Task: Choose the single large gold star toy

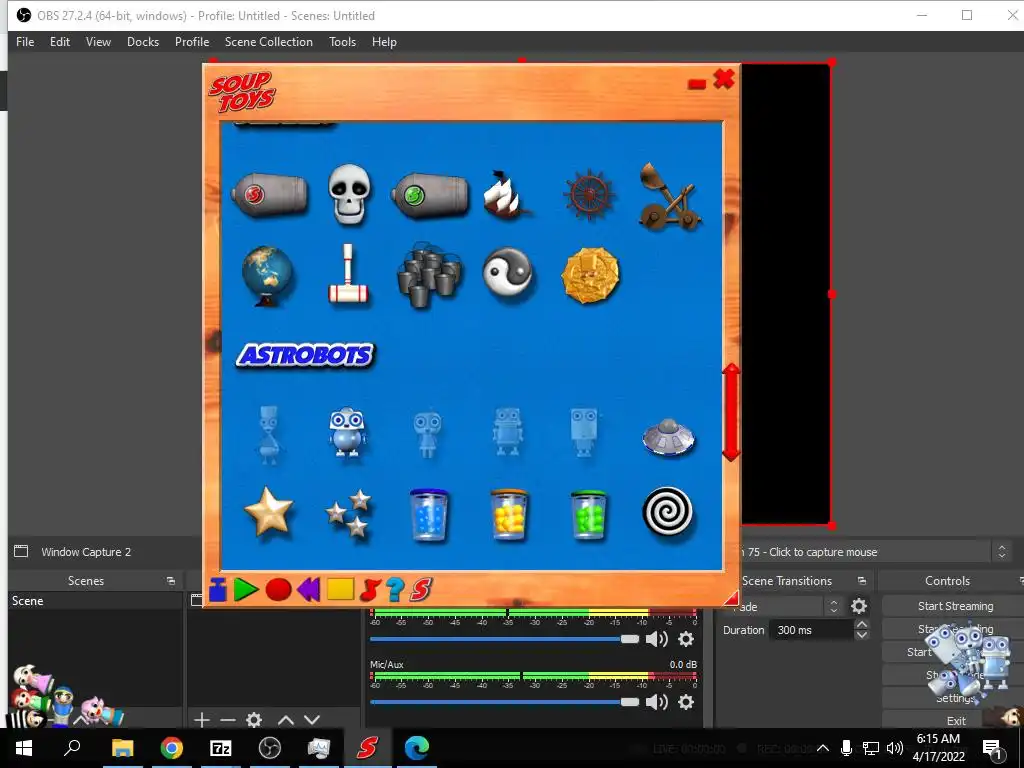Action: pyautogui.click(x=268, y=511)
